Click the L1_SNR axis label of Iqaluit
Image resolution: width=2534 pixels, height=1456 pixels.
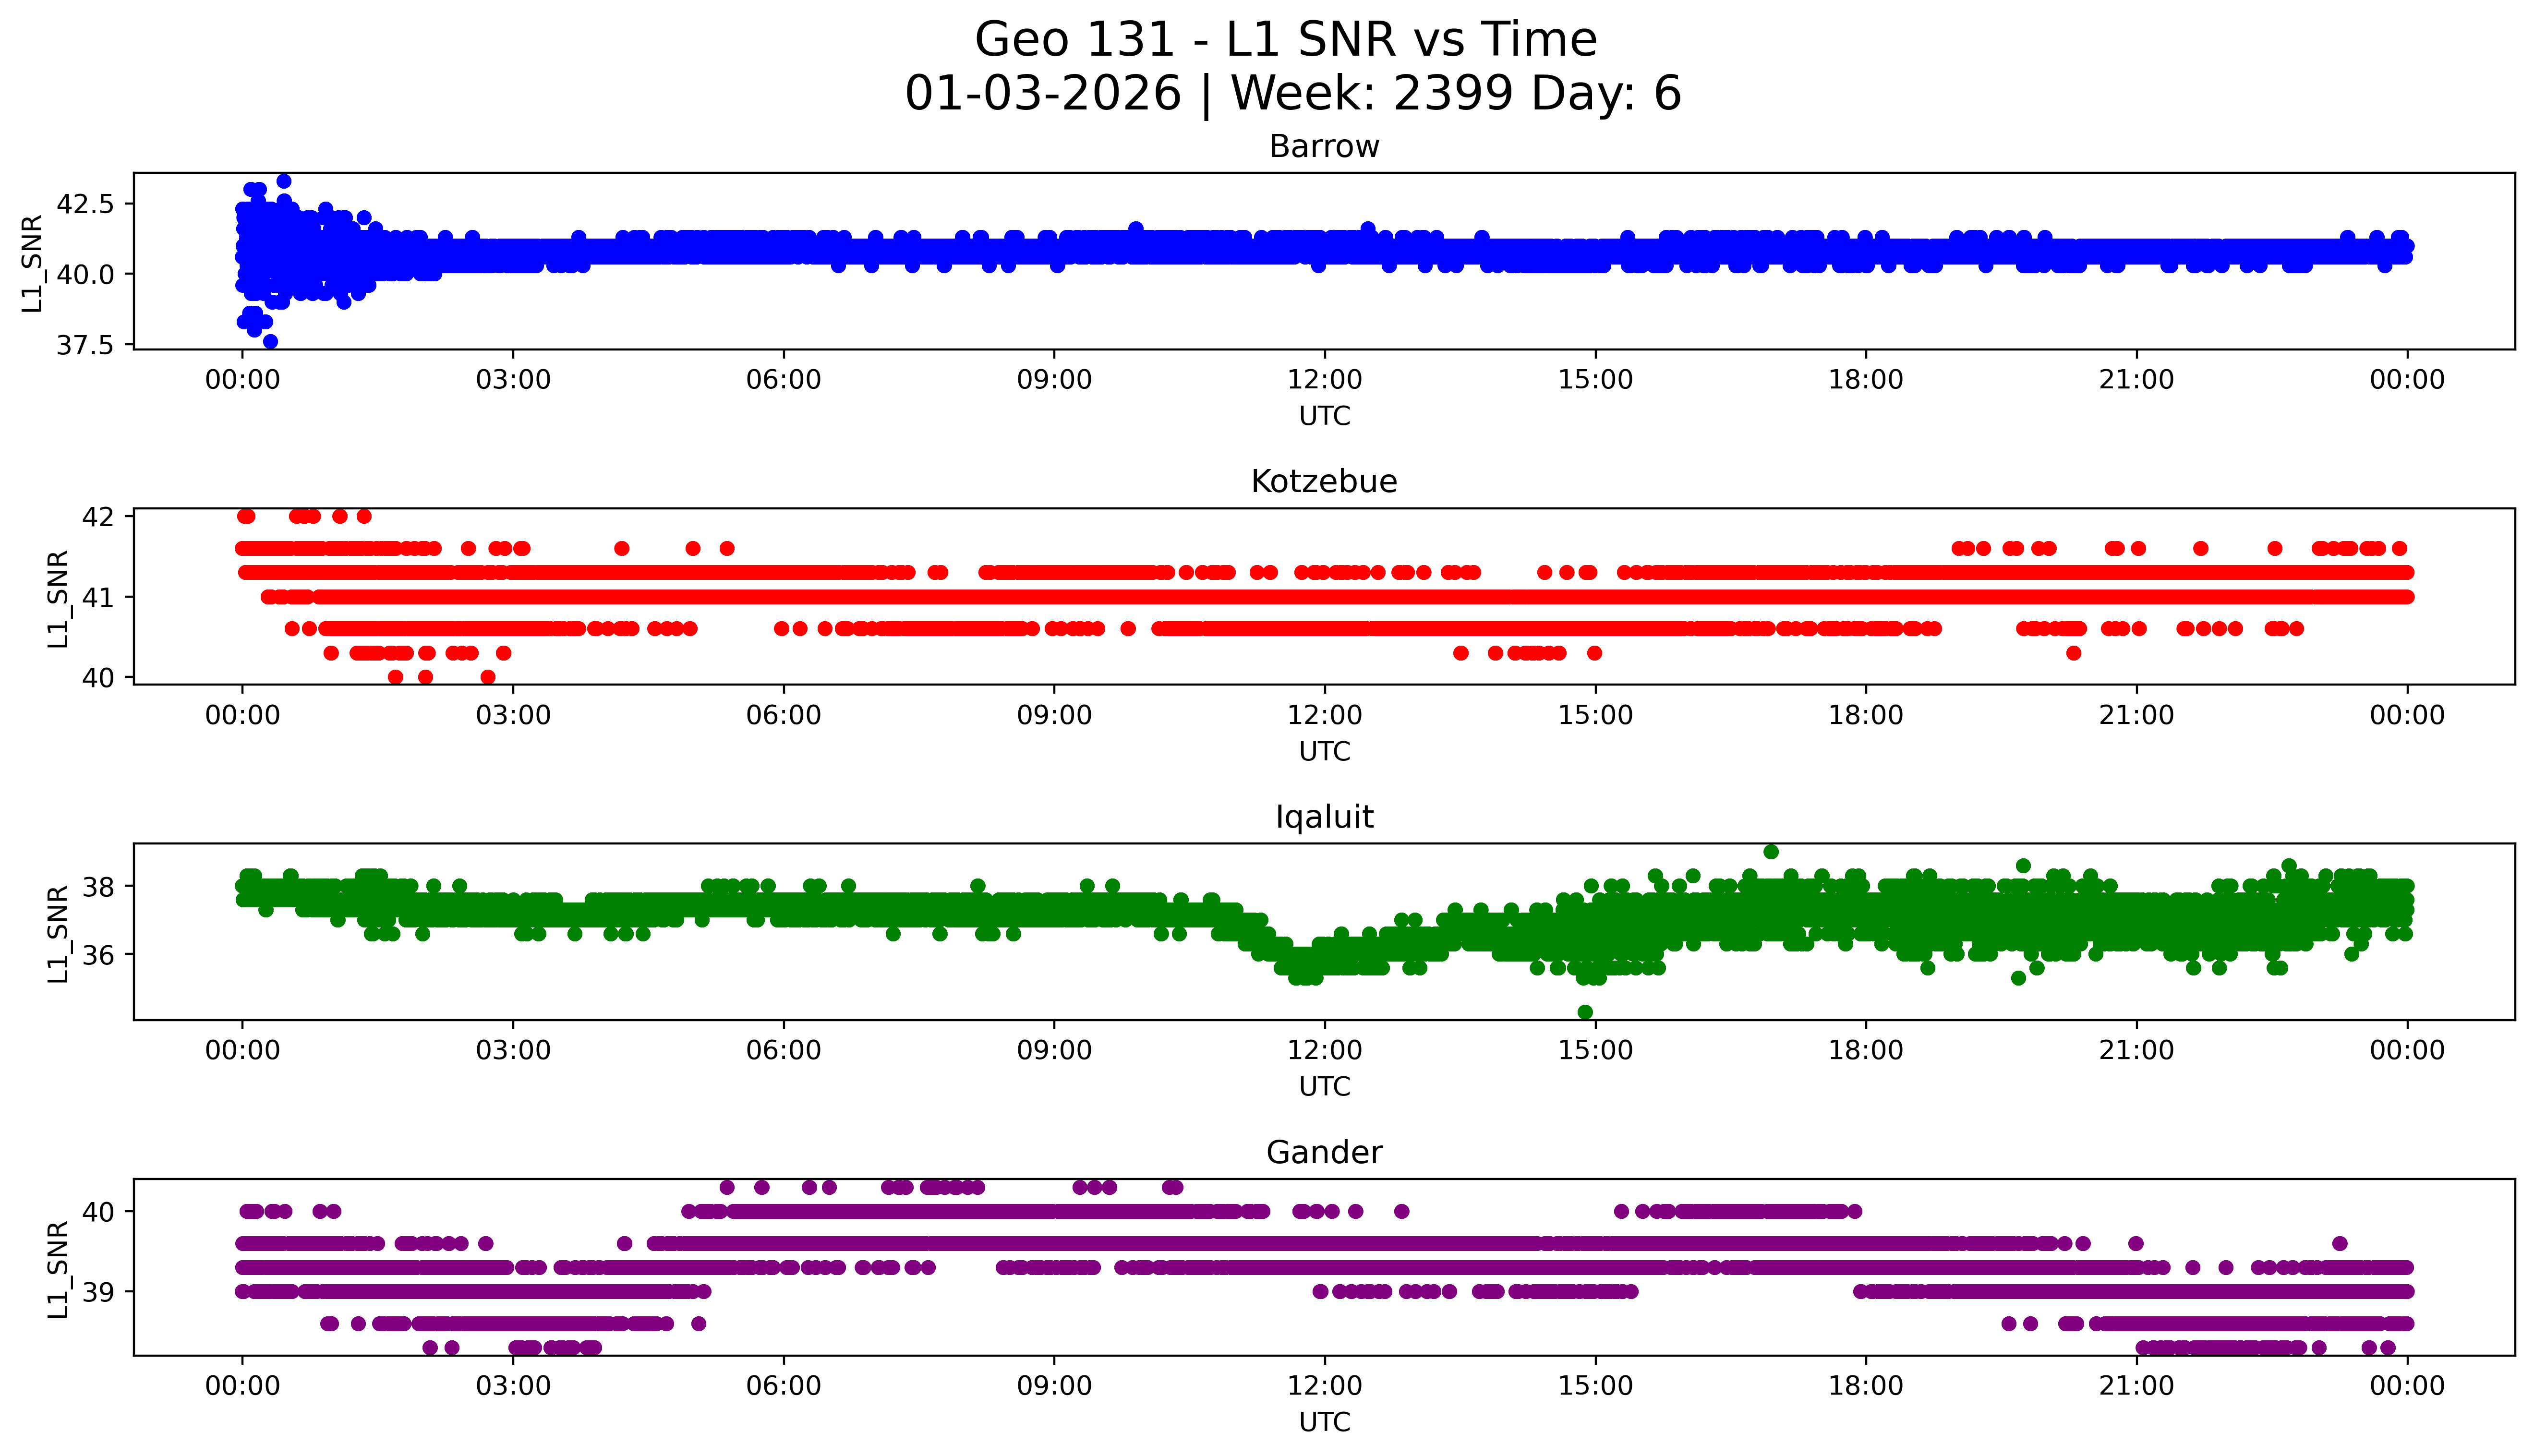click(x=58, y=933)
